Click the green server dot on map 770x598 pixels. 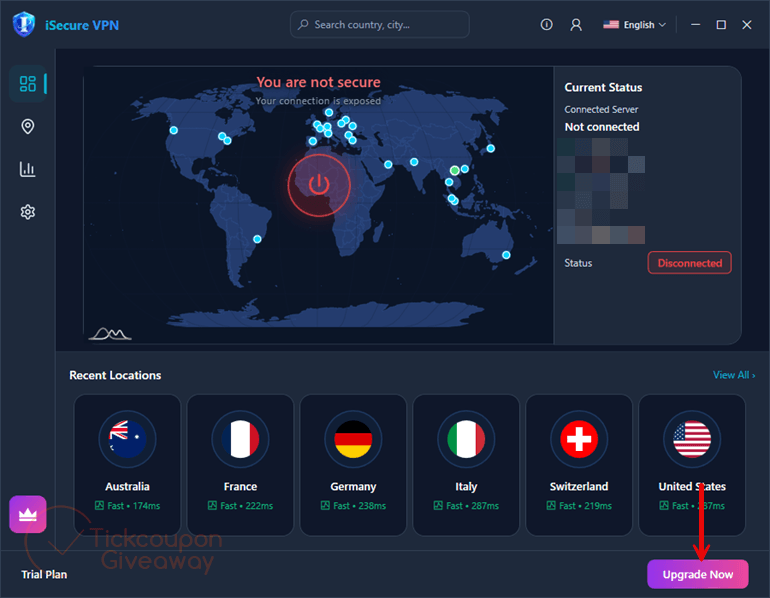455,170
